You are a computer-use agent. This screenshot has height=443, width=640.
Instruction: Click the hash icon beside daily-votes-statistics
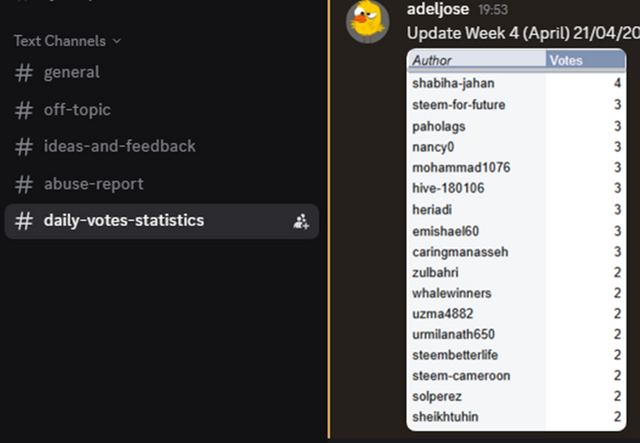point(24,221)
